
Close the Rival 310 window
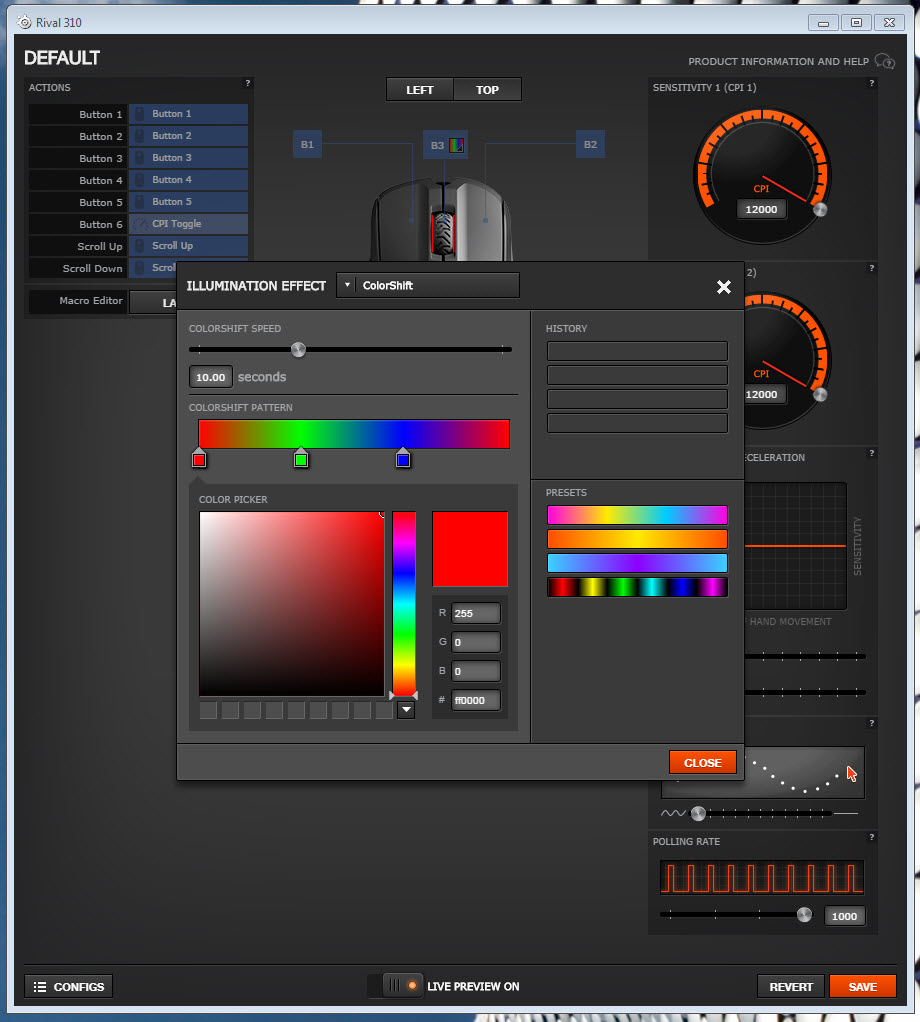(x=889, y=23)
